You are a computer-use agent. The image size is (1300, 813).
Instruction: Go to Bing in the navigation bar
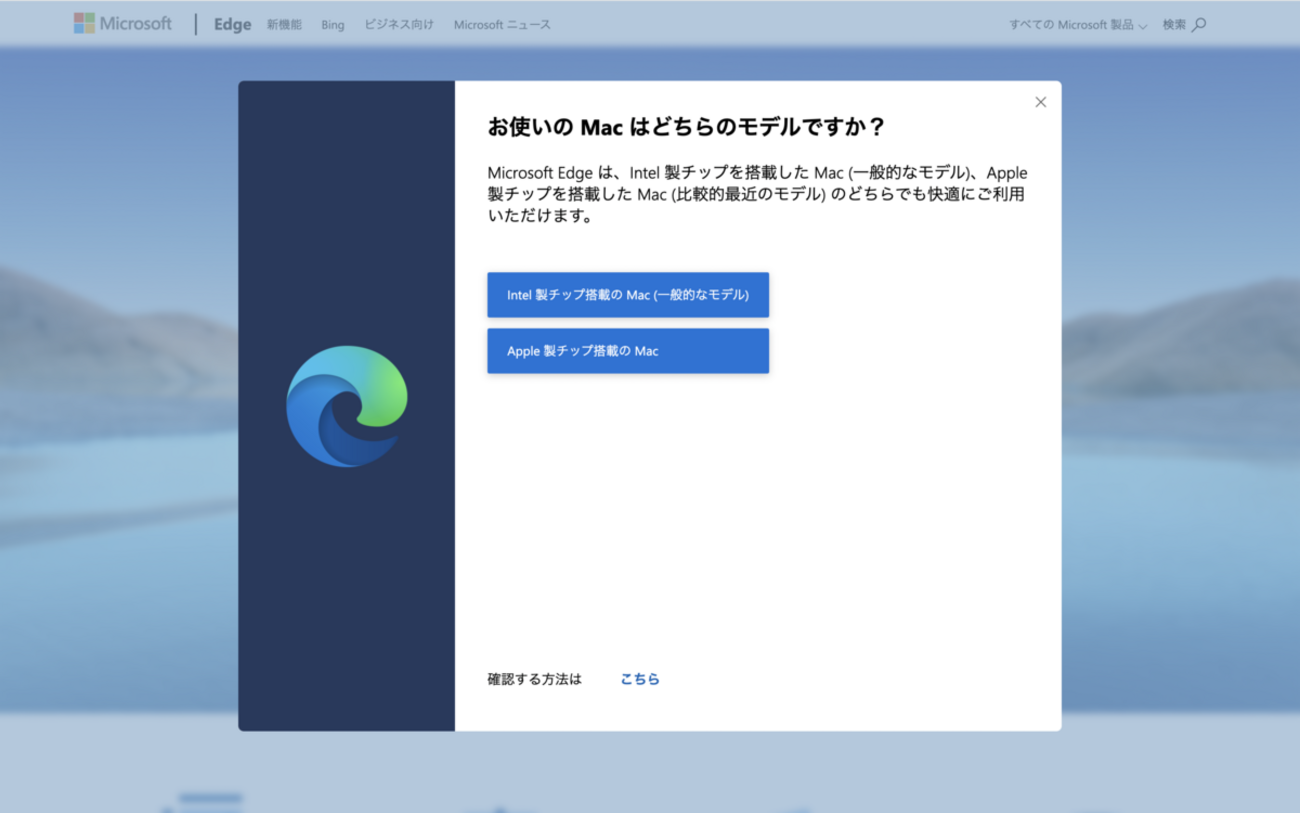(x=333, y=25)
